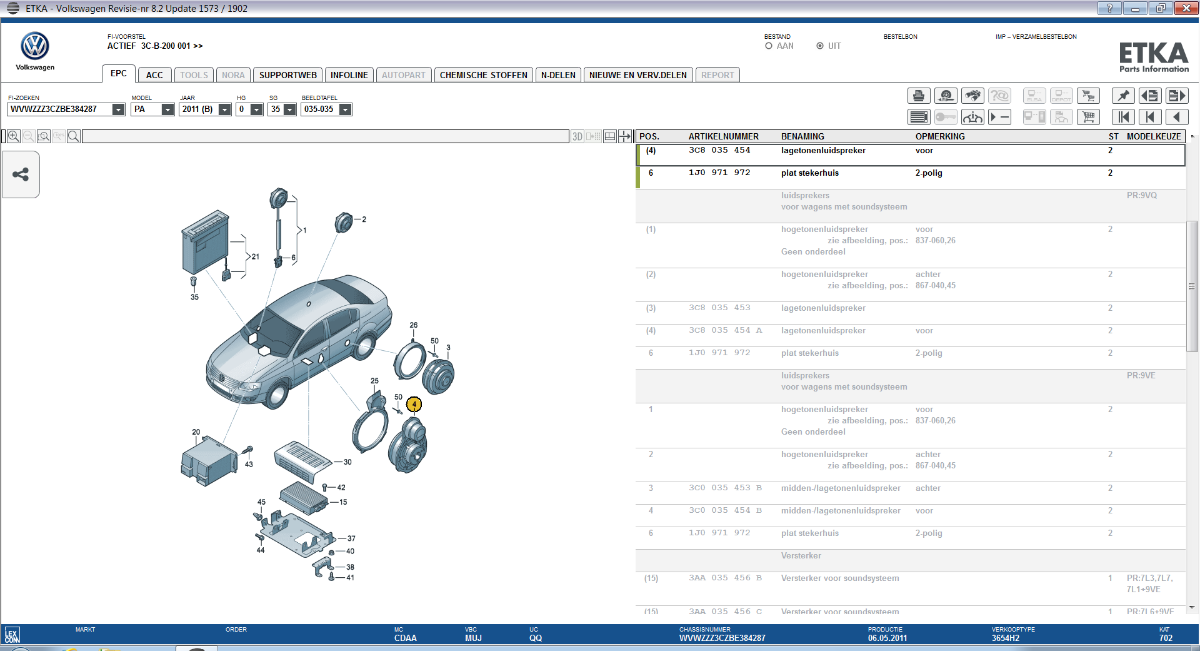This screenshot has width=1200, height=651.
Task: Open the shopping cart order icon
Action: coord(1088,117)
